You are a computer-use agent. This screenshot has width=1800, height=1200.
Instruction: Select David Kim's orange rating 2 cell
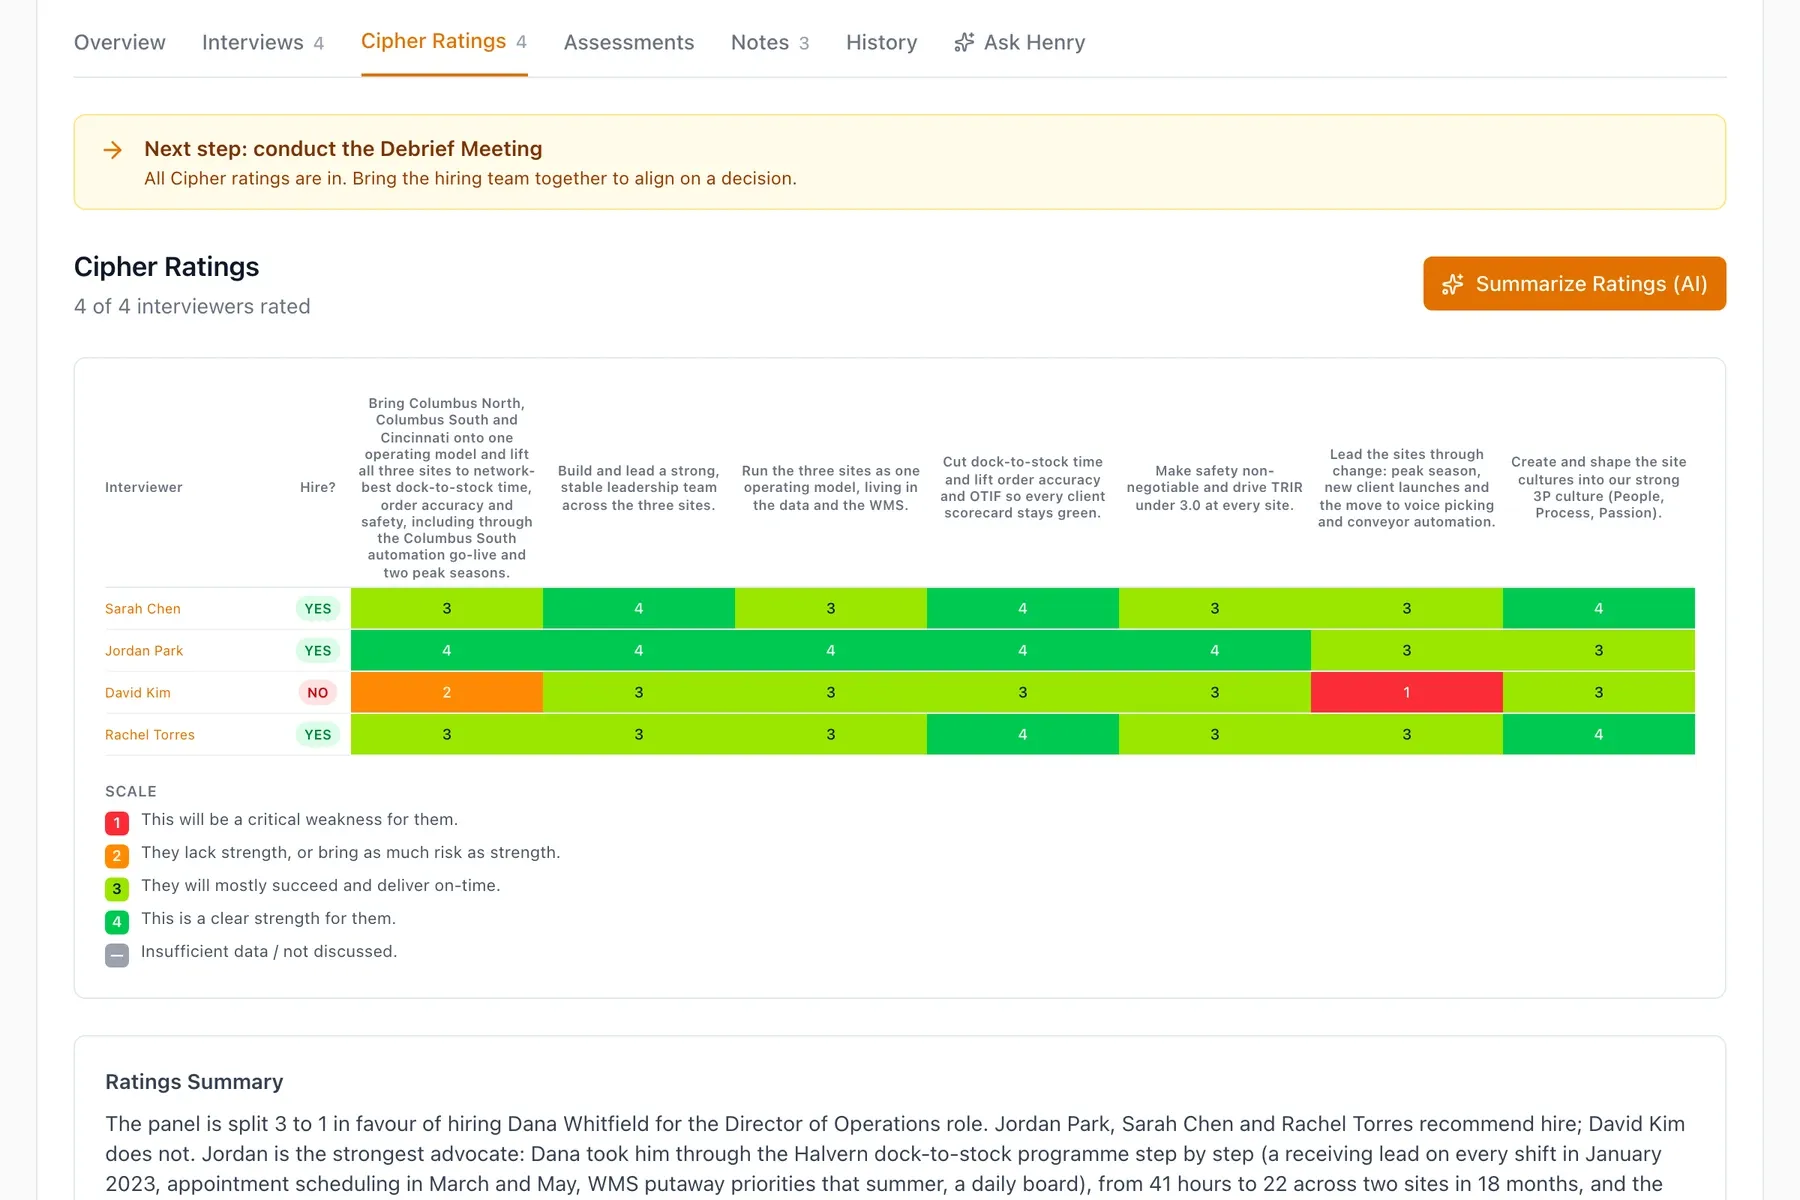tap(447, 692)
